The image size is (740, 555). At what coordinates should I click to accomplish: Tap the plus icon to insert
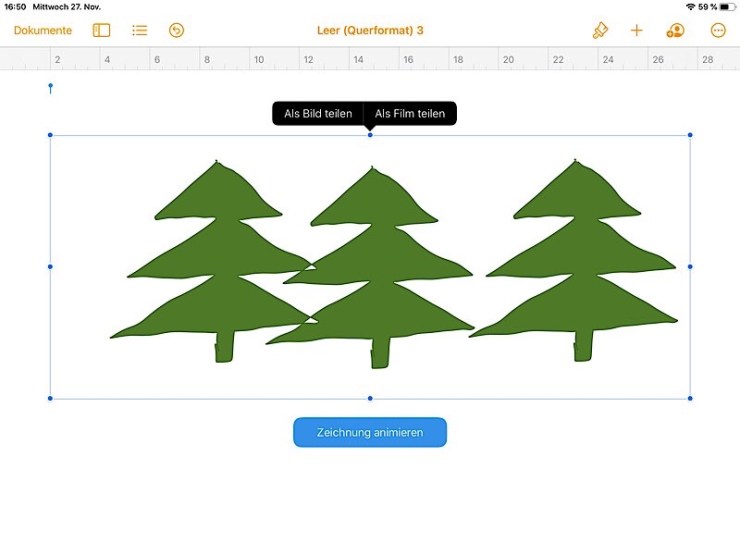(637, 30)
